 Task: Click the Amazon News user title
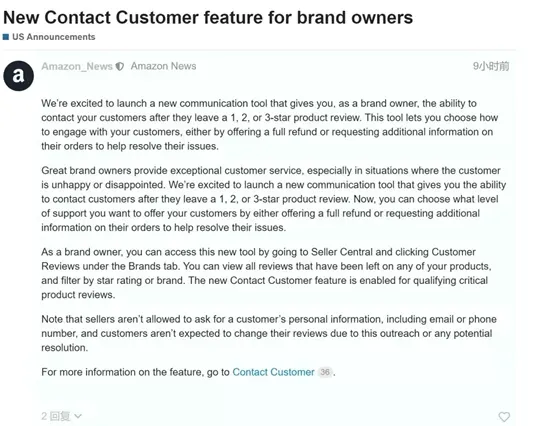coord(163,66)
